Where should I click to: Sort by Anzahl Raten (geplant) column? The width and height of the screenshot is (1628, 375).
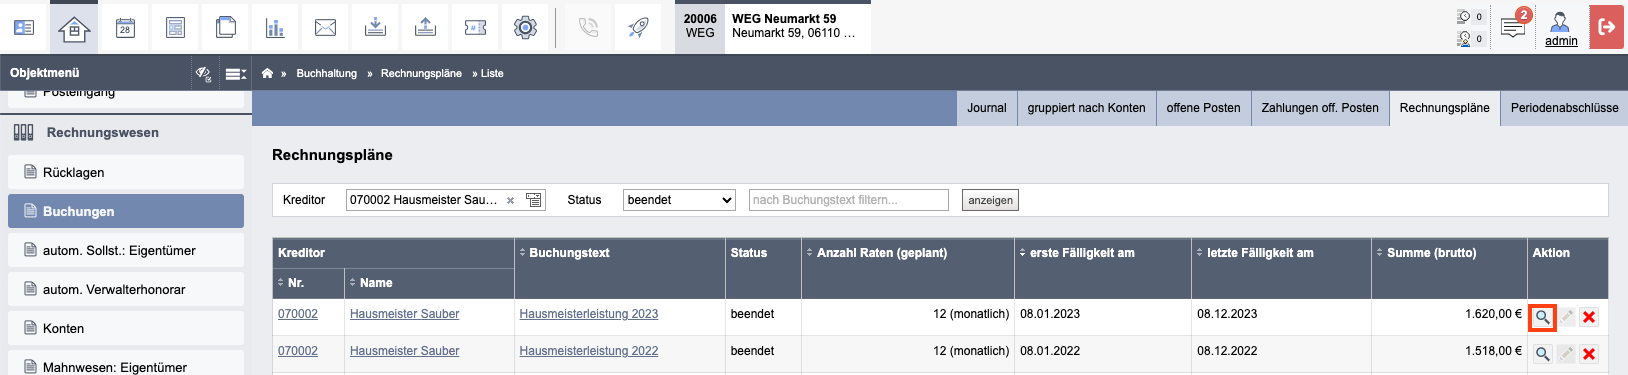tap(877, 253)
